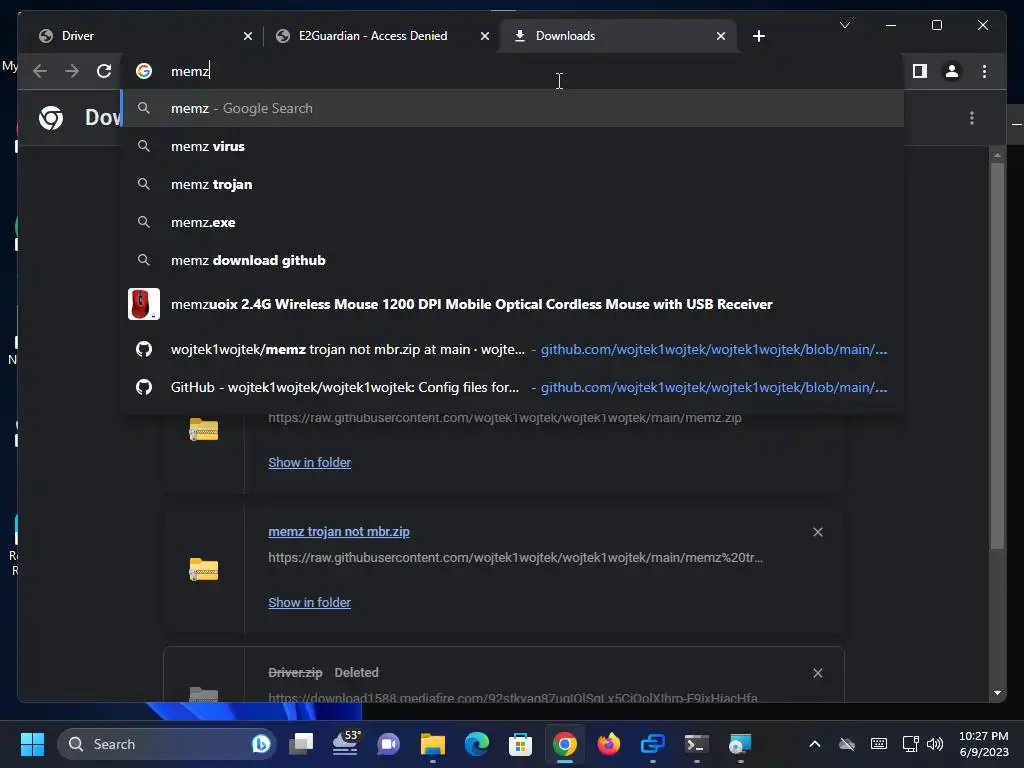1024x768 pixels.
Task: Open the Windows Start menu
Action: 32,744
